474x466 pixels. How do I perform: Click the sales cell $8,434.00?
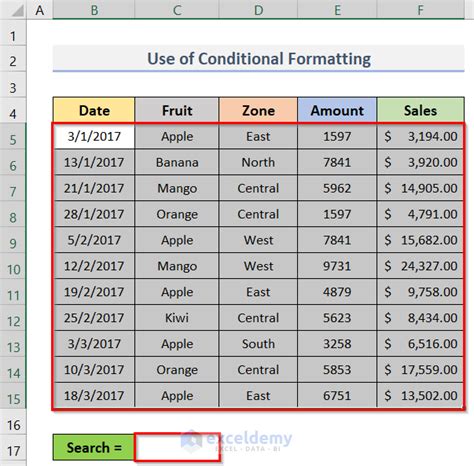coord(420,318)
